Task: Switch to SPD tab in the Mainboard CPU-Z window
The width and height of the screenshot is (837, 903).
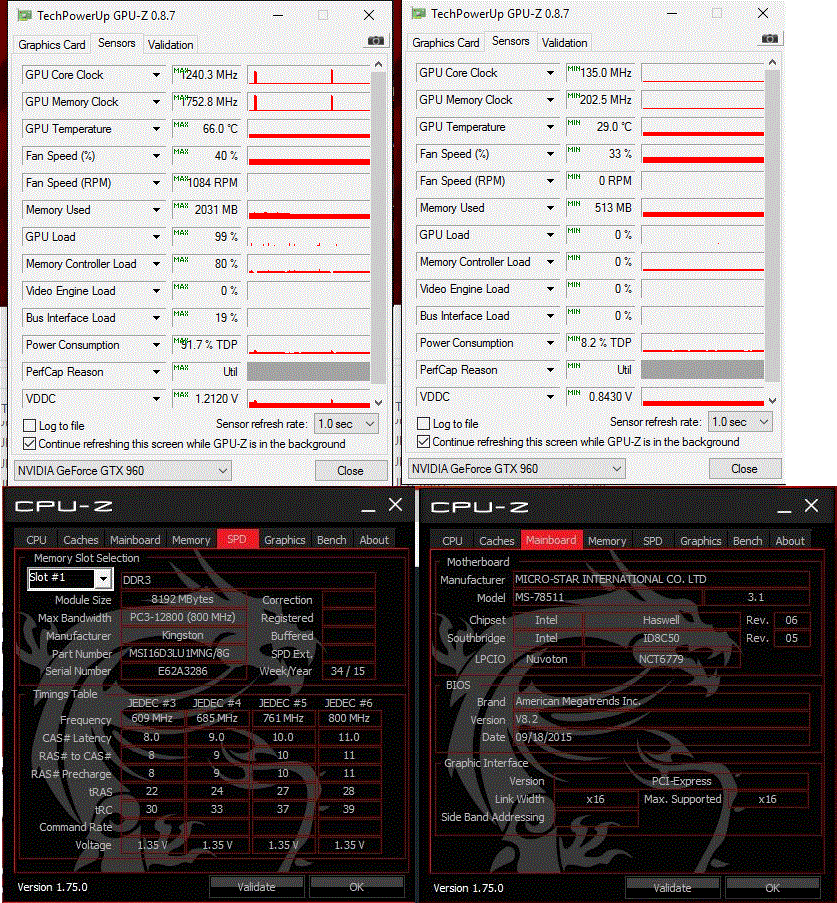Action: (x=653, y=541)
